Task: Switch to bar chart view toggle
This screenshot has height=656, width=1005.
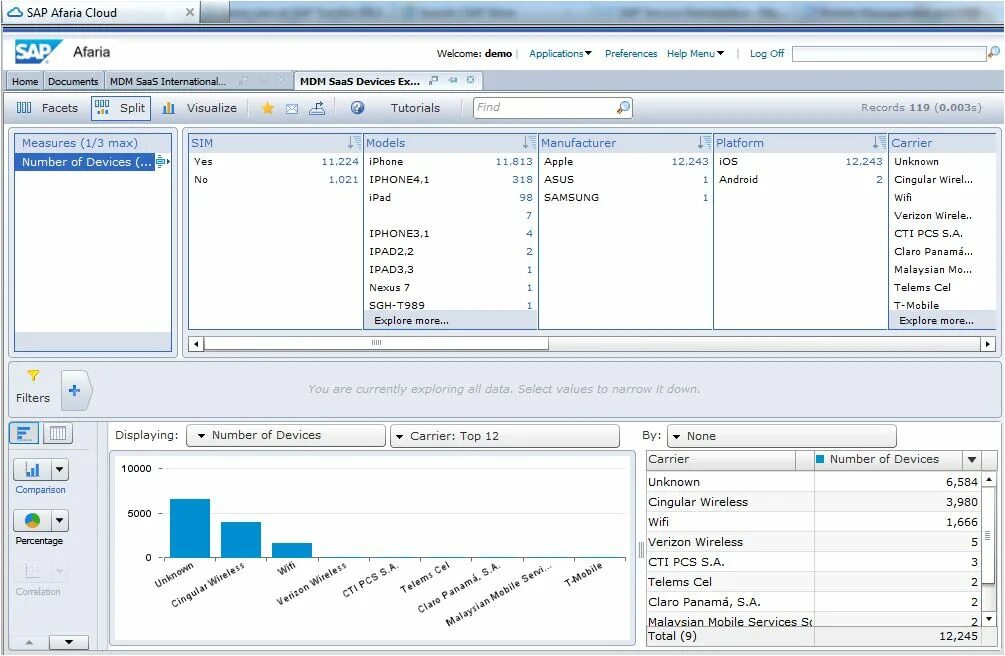Action: (24, 433)
